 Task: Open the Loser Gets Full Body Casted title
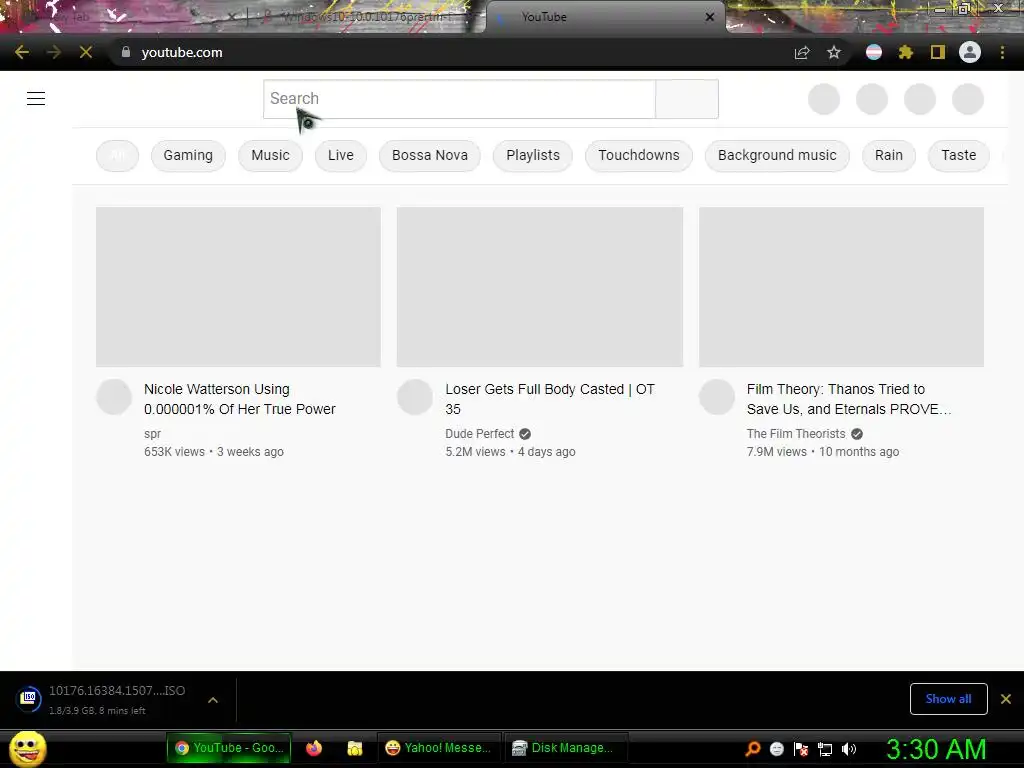point(550,399)
